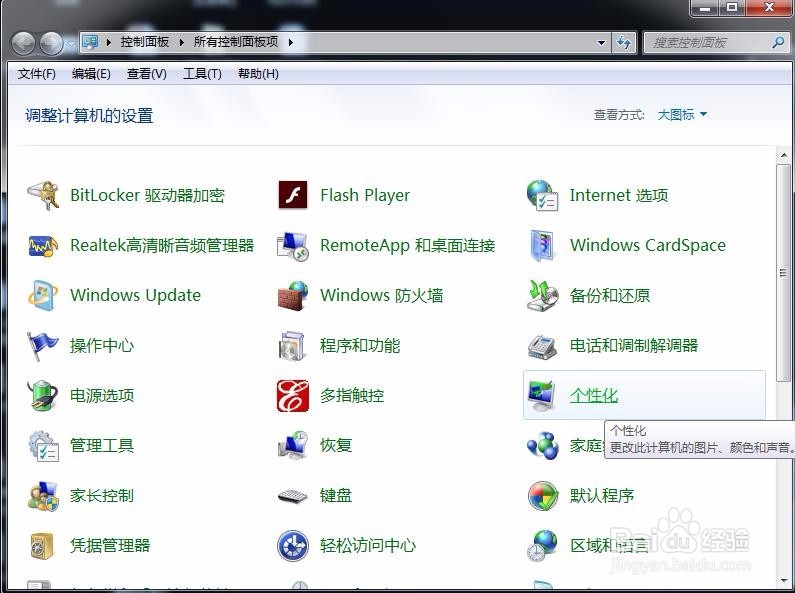Click the Back navigation button
The height and width of the screenshot is (593, 795).
(23, 44)
